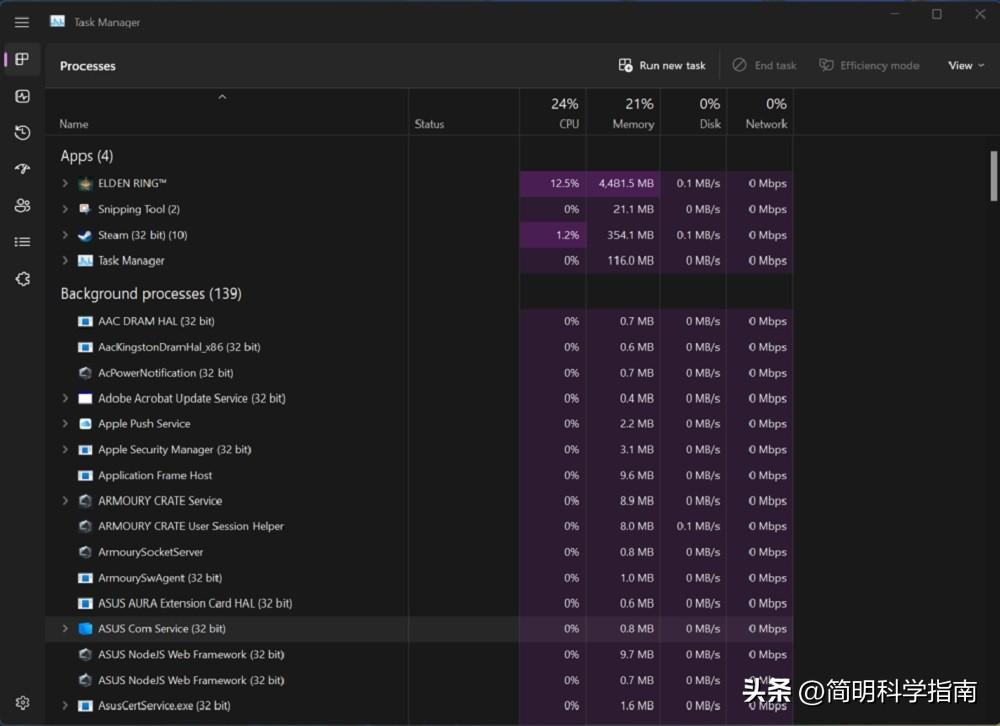Screen dimensions: 1000x726
Task: Click the AAC DRAM HAL process icon
Action: tap(85, 322)
